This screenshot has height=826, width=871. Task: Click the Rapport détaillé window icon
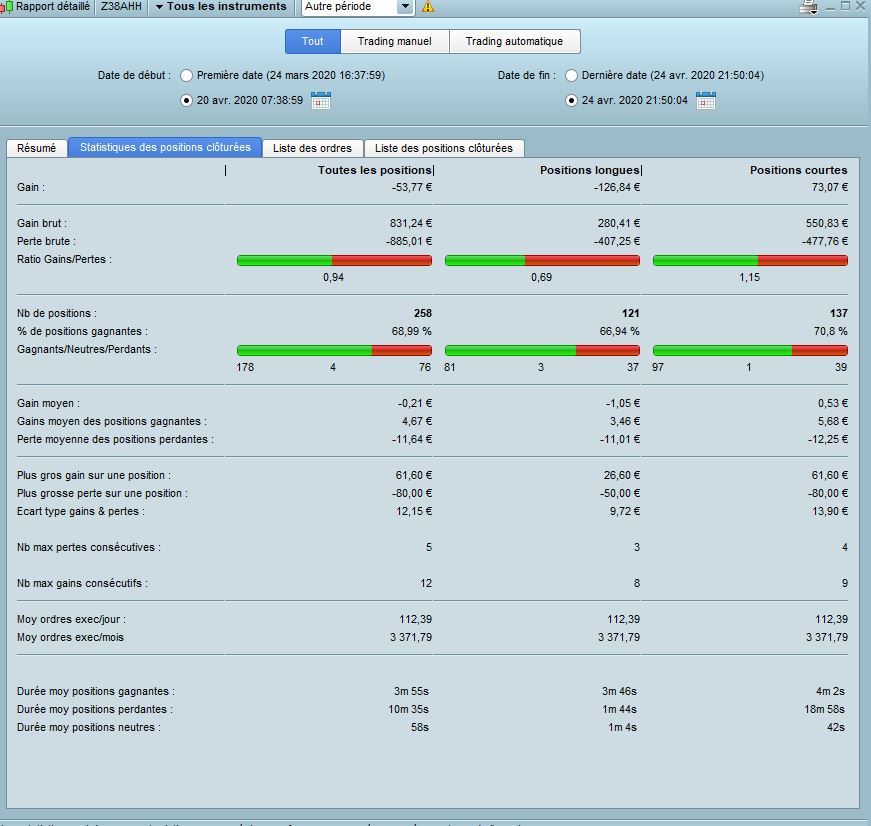(6, 7)
